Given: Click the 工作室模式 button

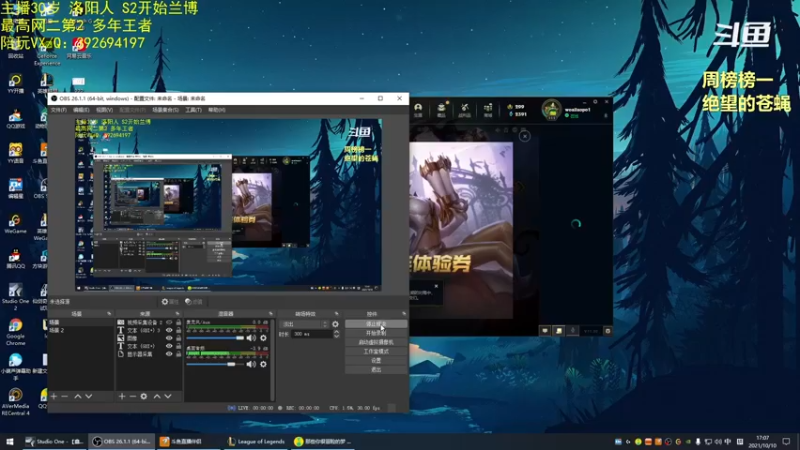Looking at the screenshot, I should tap(376, 352).
